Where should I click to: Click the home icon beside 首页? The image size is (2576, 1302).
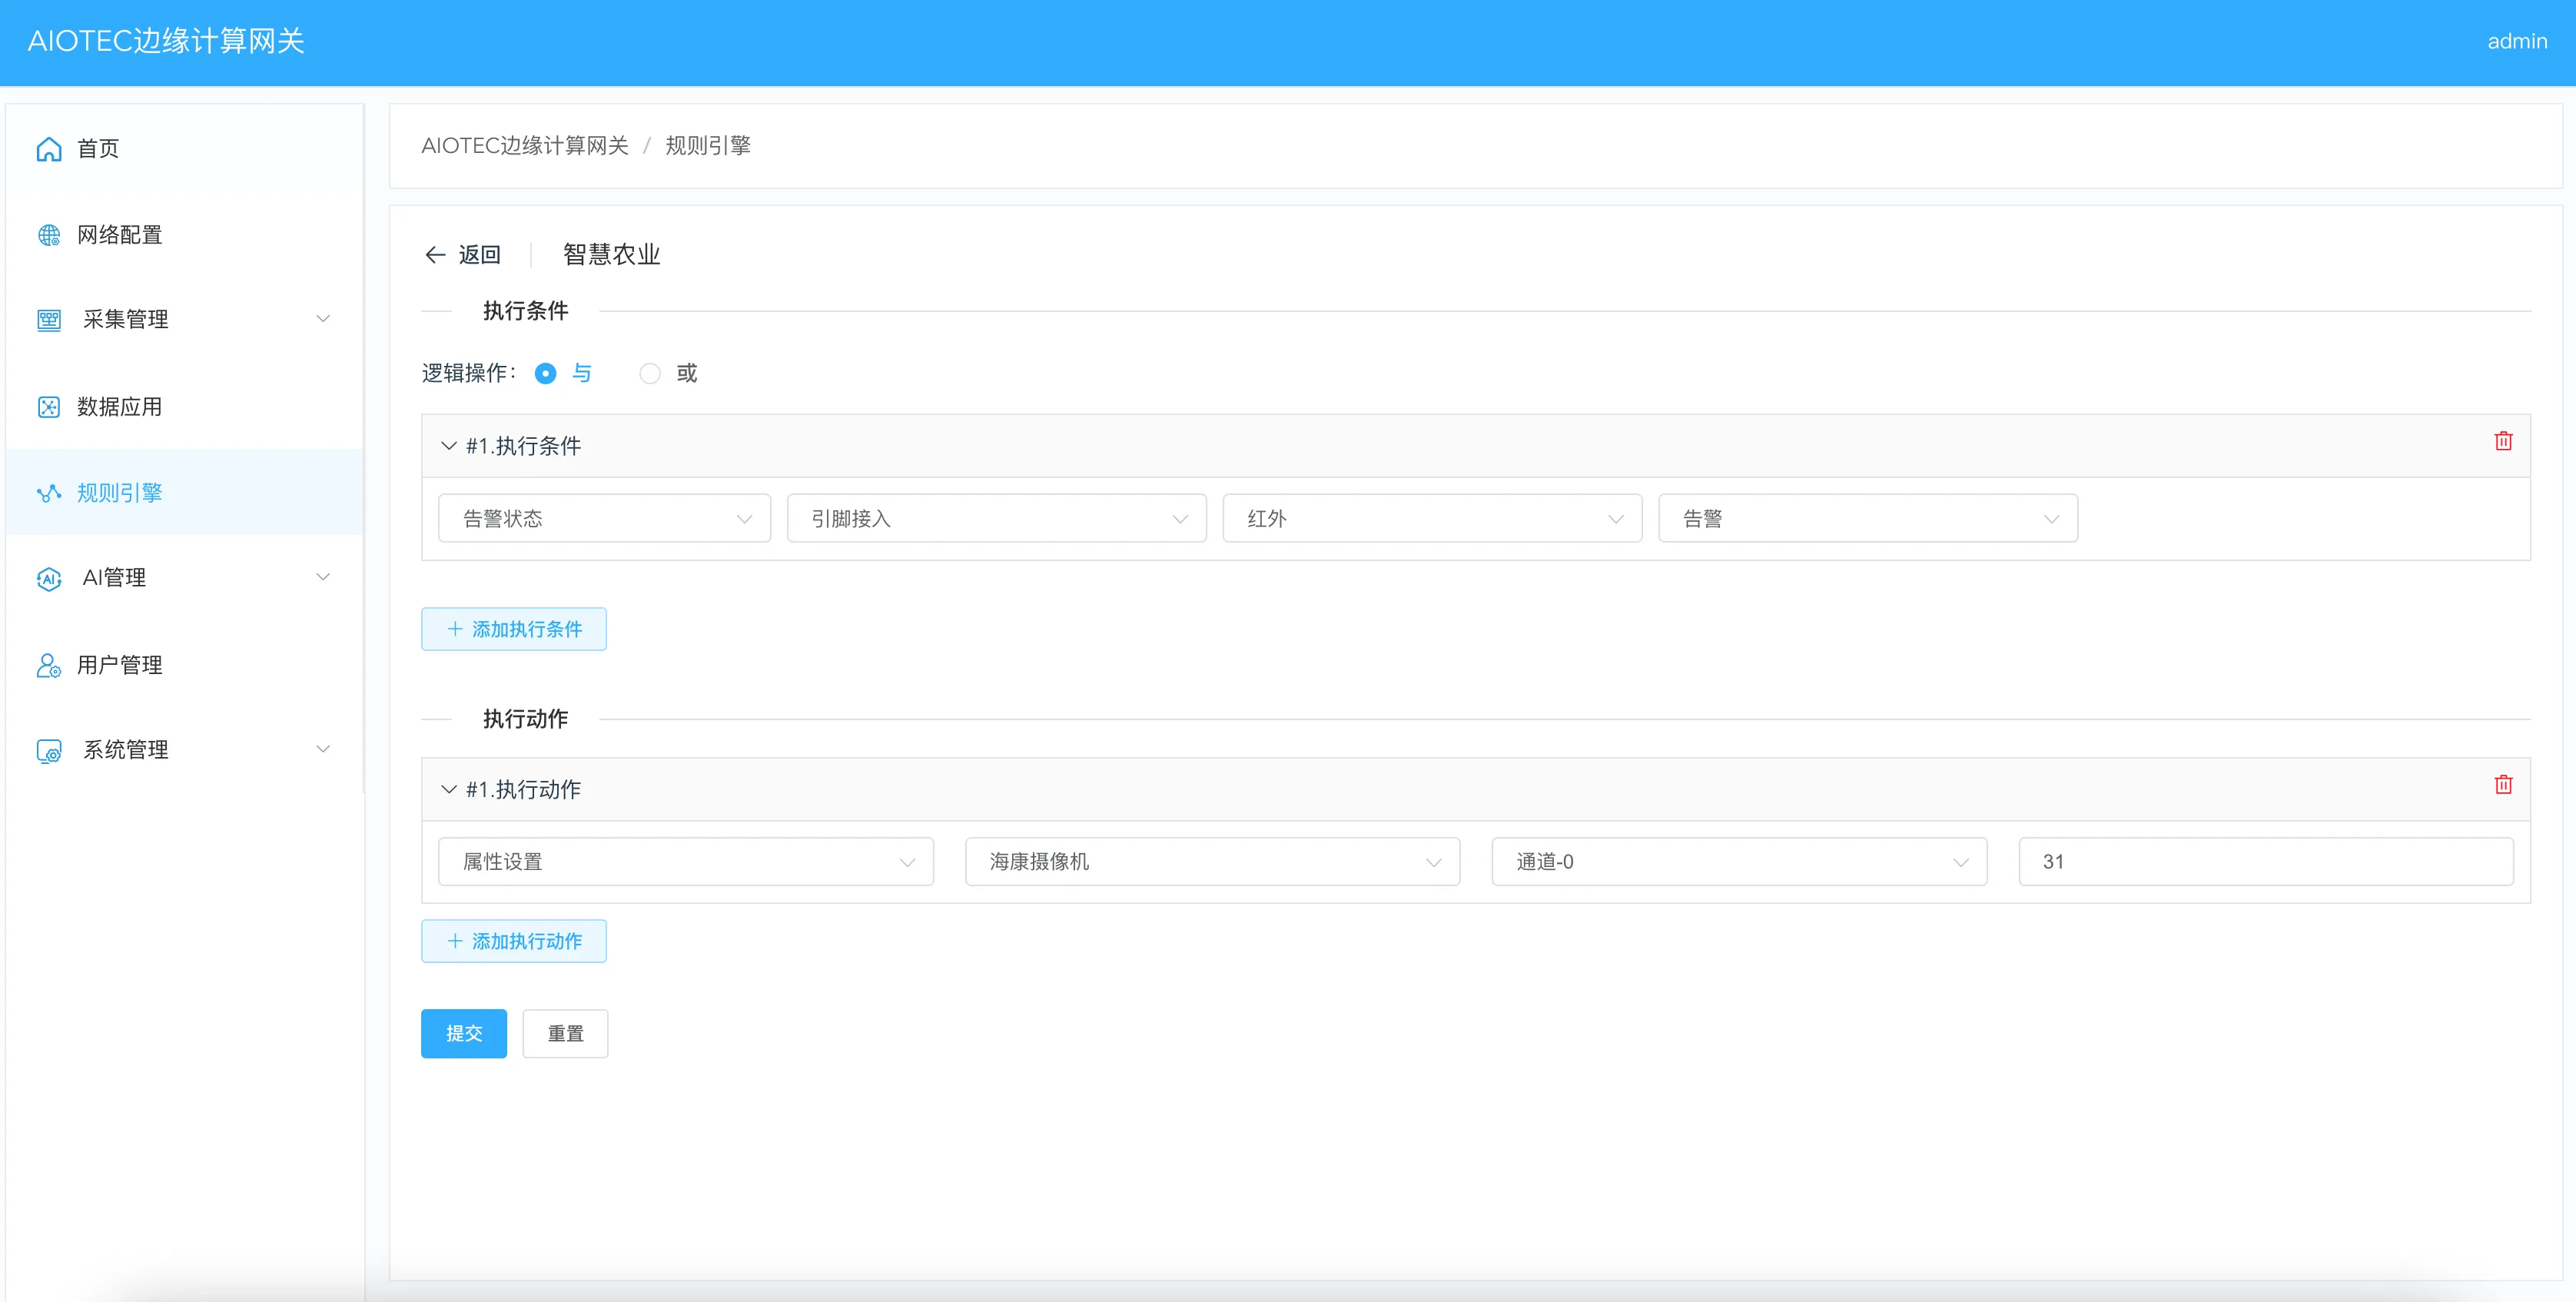[48, 149]
